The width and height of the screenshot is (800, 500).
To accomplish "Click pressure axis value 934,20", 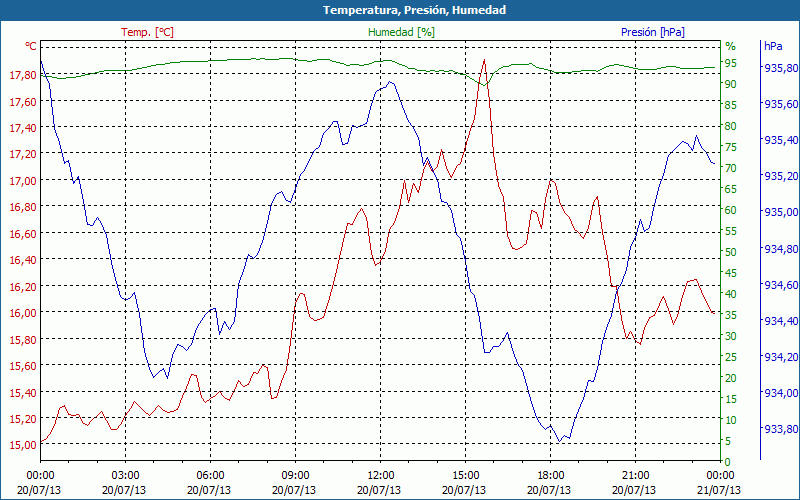I will [781, 357].
